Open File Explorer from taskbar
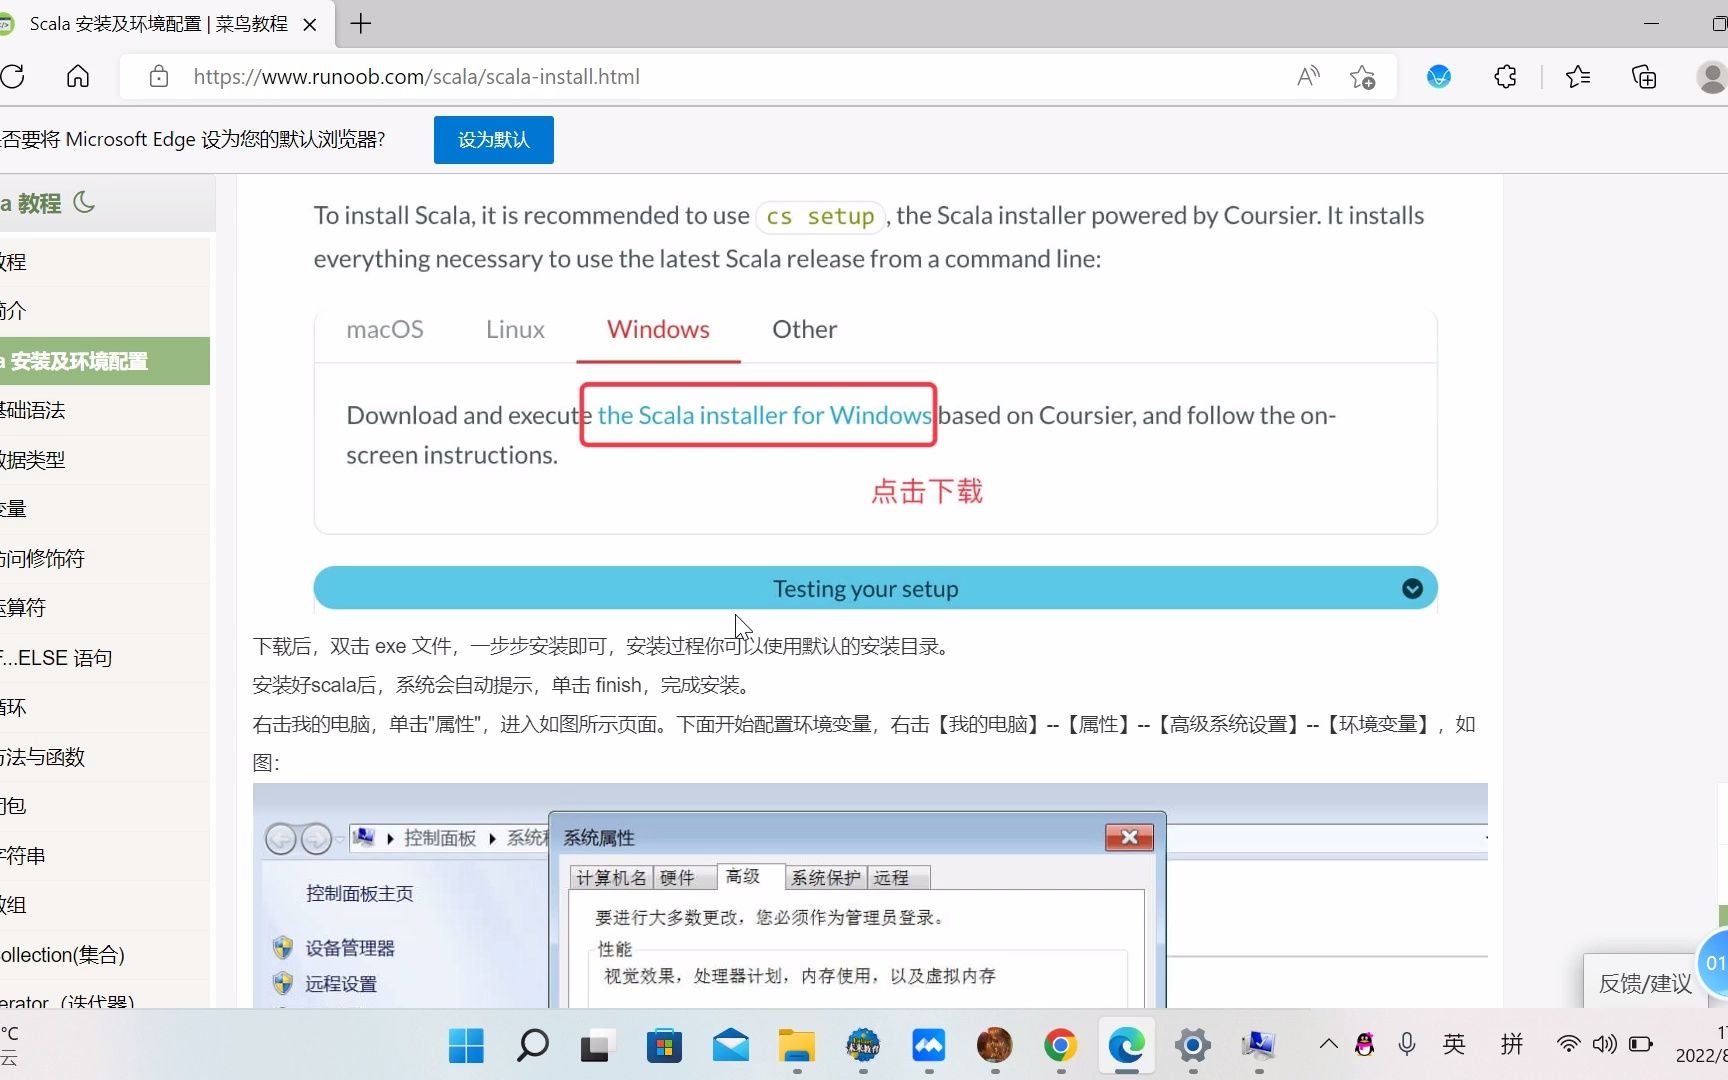 pyautogui.click(x=797, y=1046)
